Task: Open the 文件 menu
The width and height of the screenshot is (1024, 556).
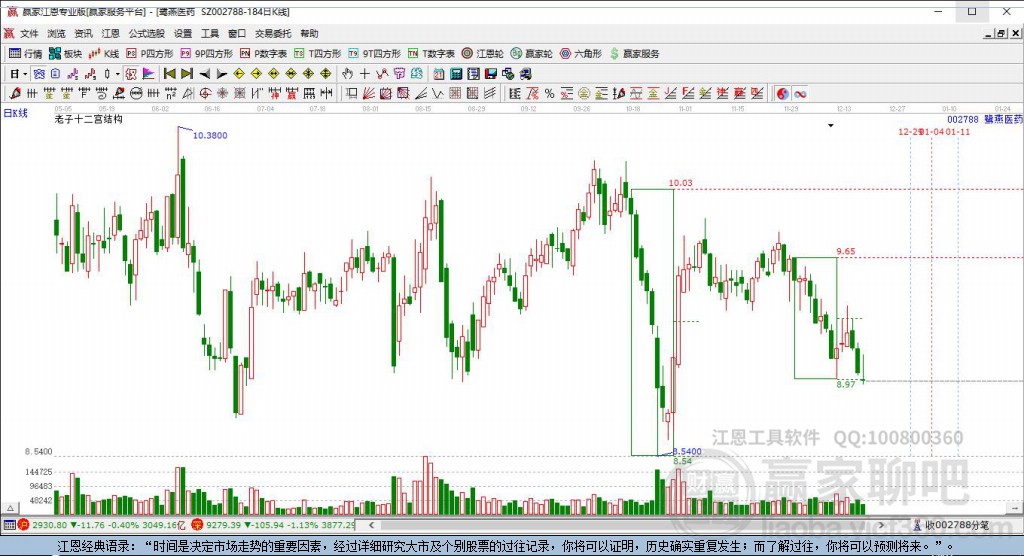Action: click(29, 33)
